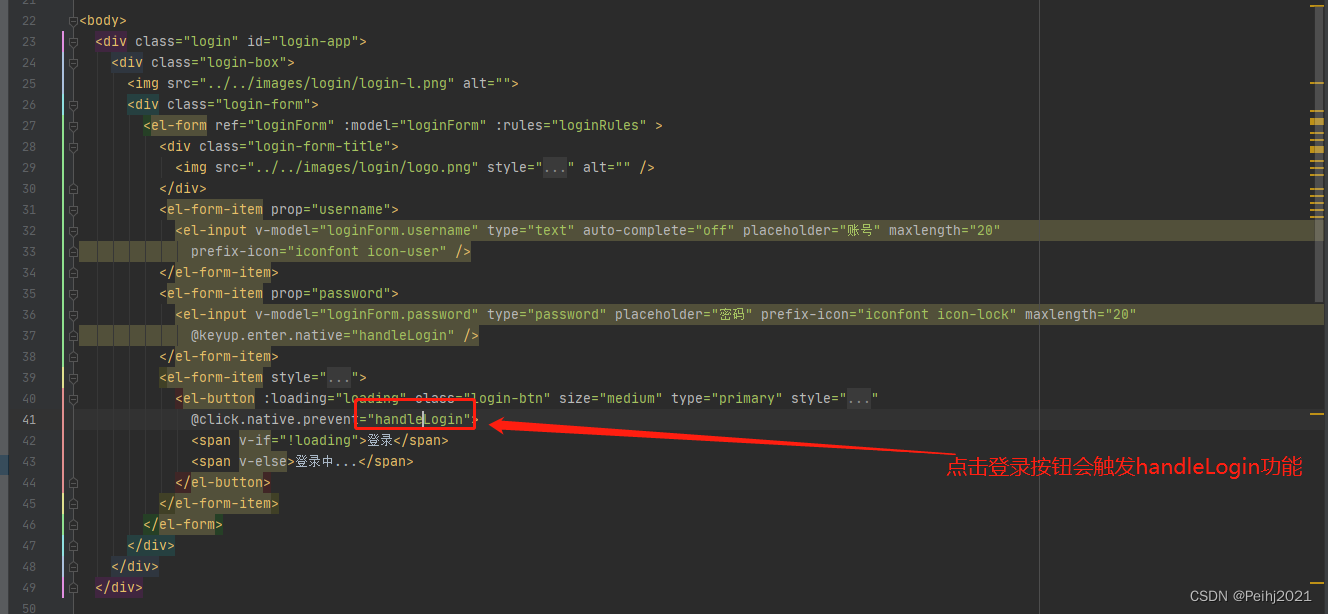Image resolution: width=1328 pixels, height=614 pixels.
Task: Place cursor in the <body> tag
Action: [103, 21]
